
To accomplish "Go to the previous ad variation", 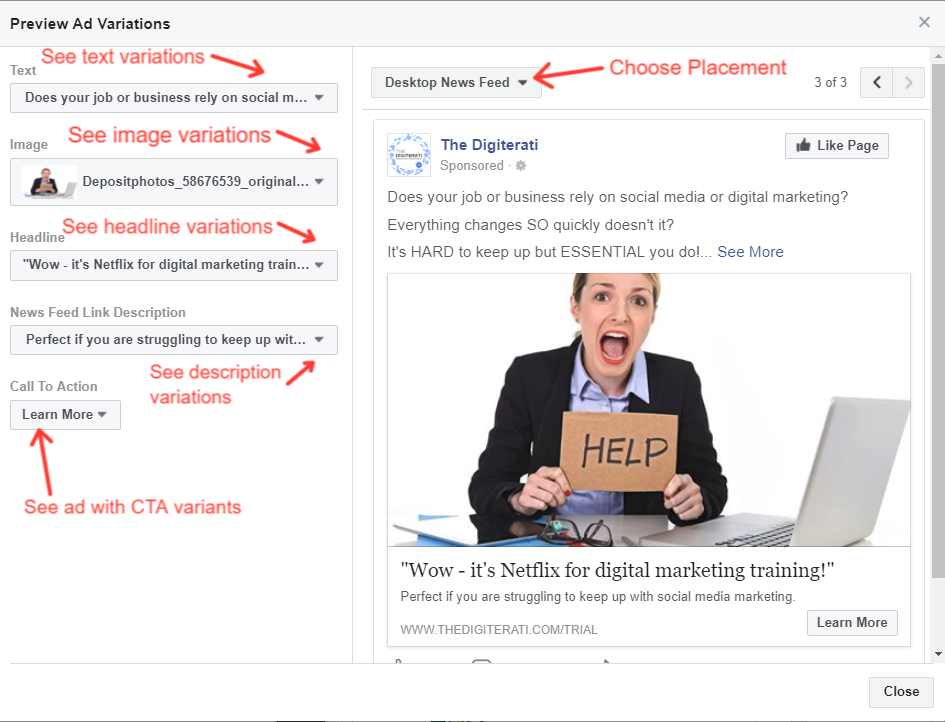I will pyautogui.click(x=876, y=83).
